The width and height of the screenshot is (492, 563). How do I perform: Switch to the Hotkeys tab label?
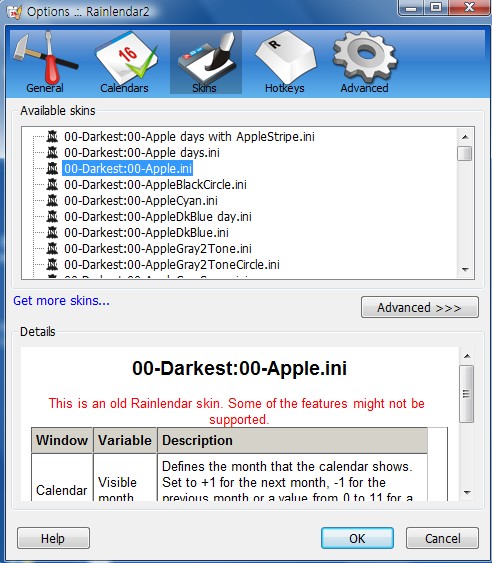pyautogui.click(x=284, y=88)
